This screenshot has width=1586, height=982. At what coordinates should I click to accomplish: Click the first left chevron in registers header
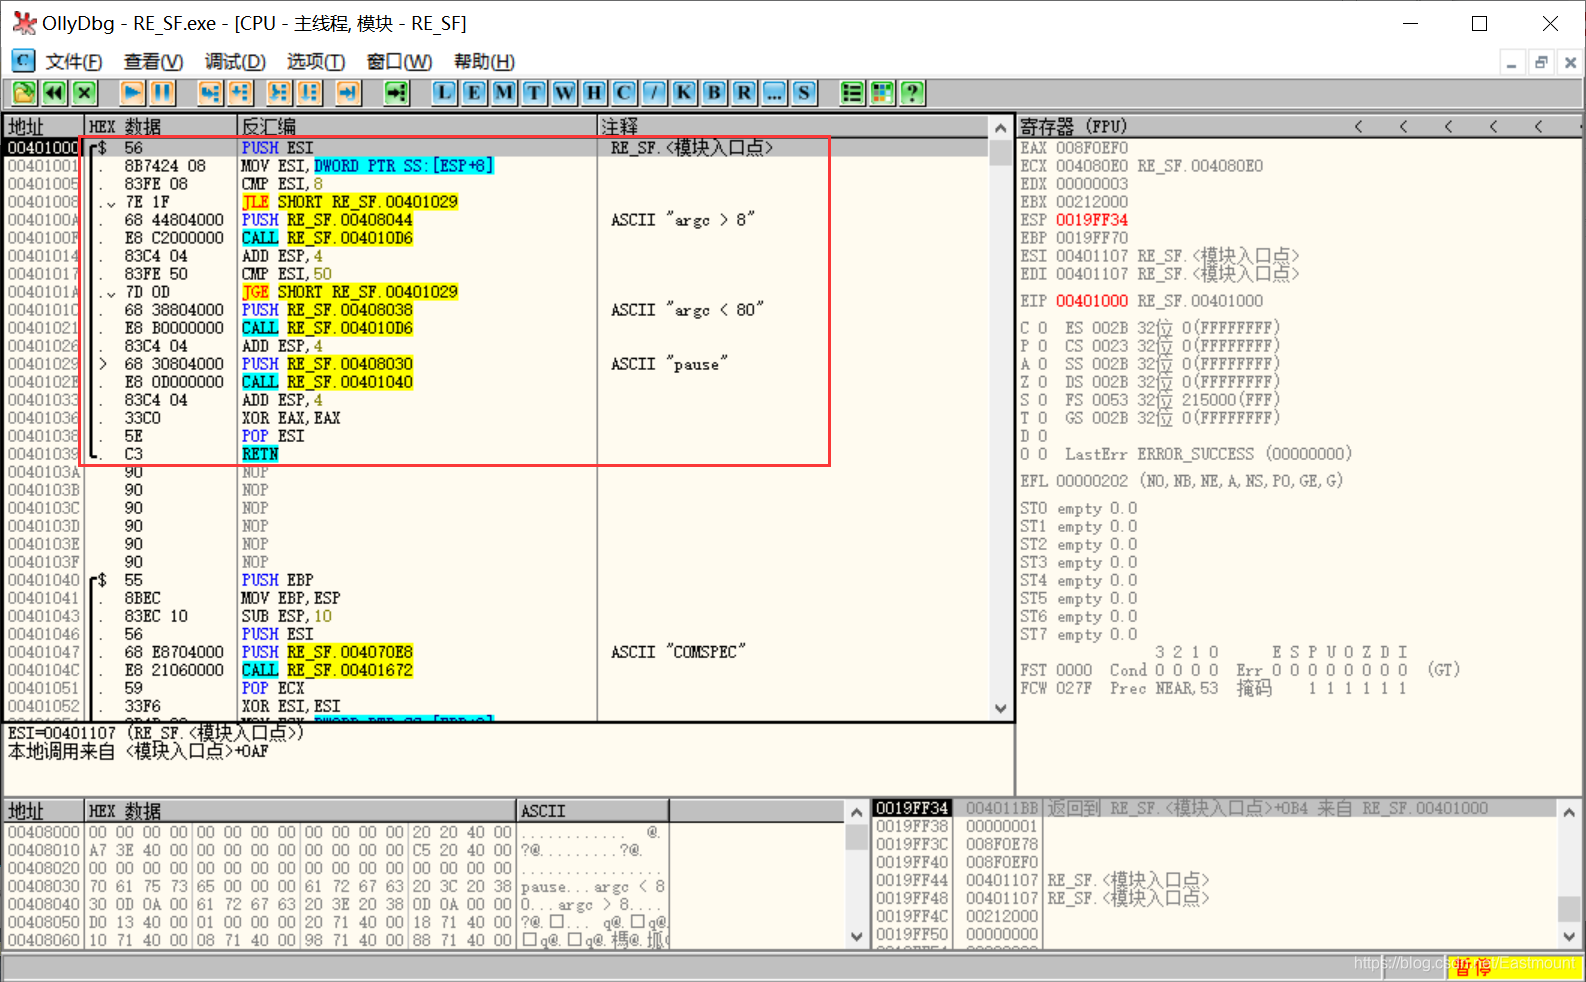1359,126
